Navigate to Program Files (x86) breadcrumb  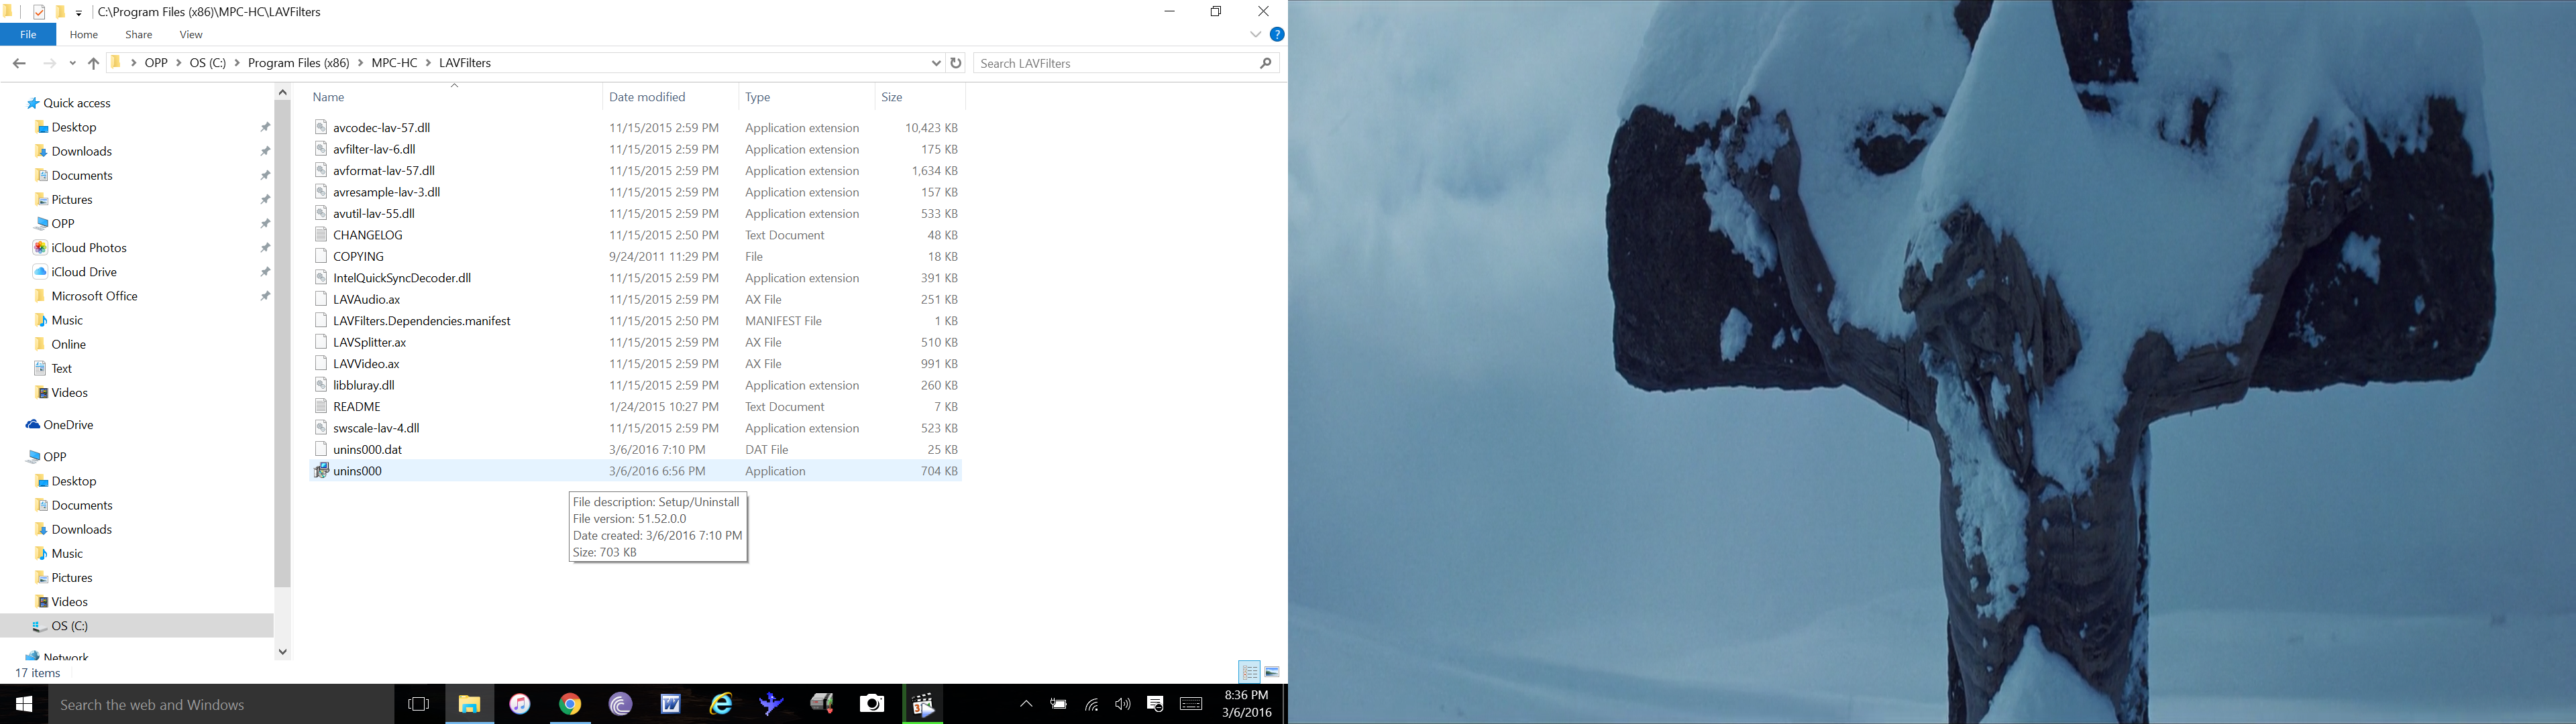298,63
